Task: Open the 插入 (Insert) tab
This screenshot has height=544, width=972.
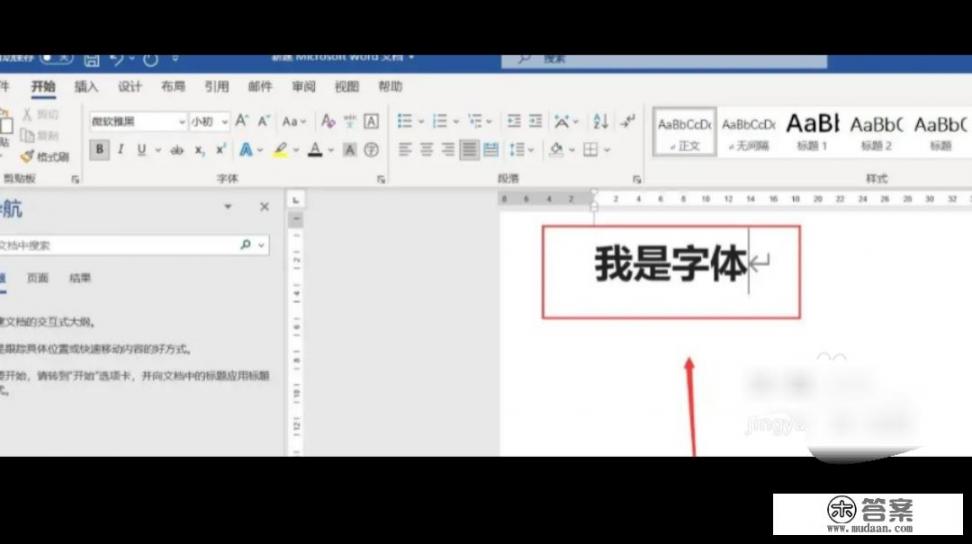Action: [86, 87]
